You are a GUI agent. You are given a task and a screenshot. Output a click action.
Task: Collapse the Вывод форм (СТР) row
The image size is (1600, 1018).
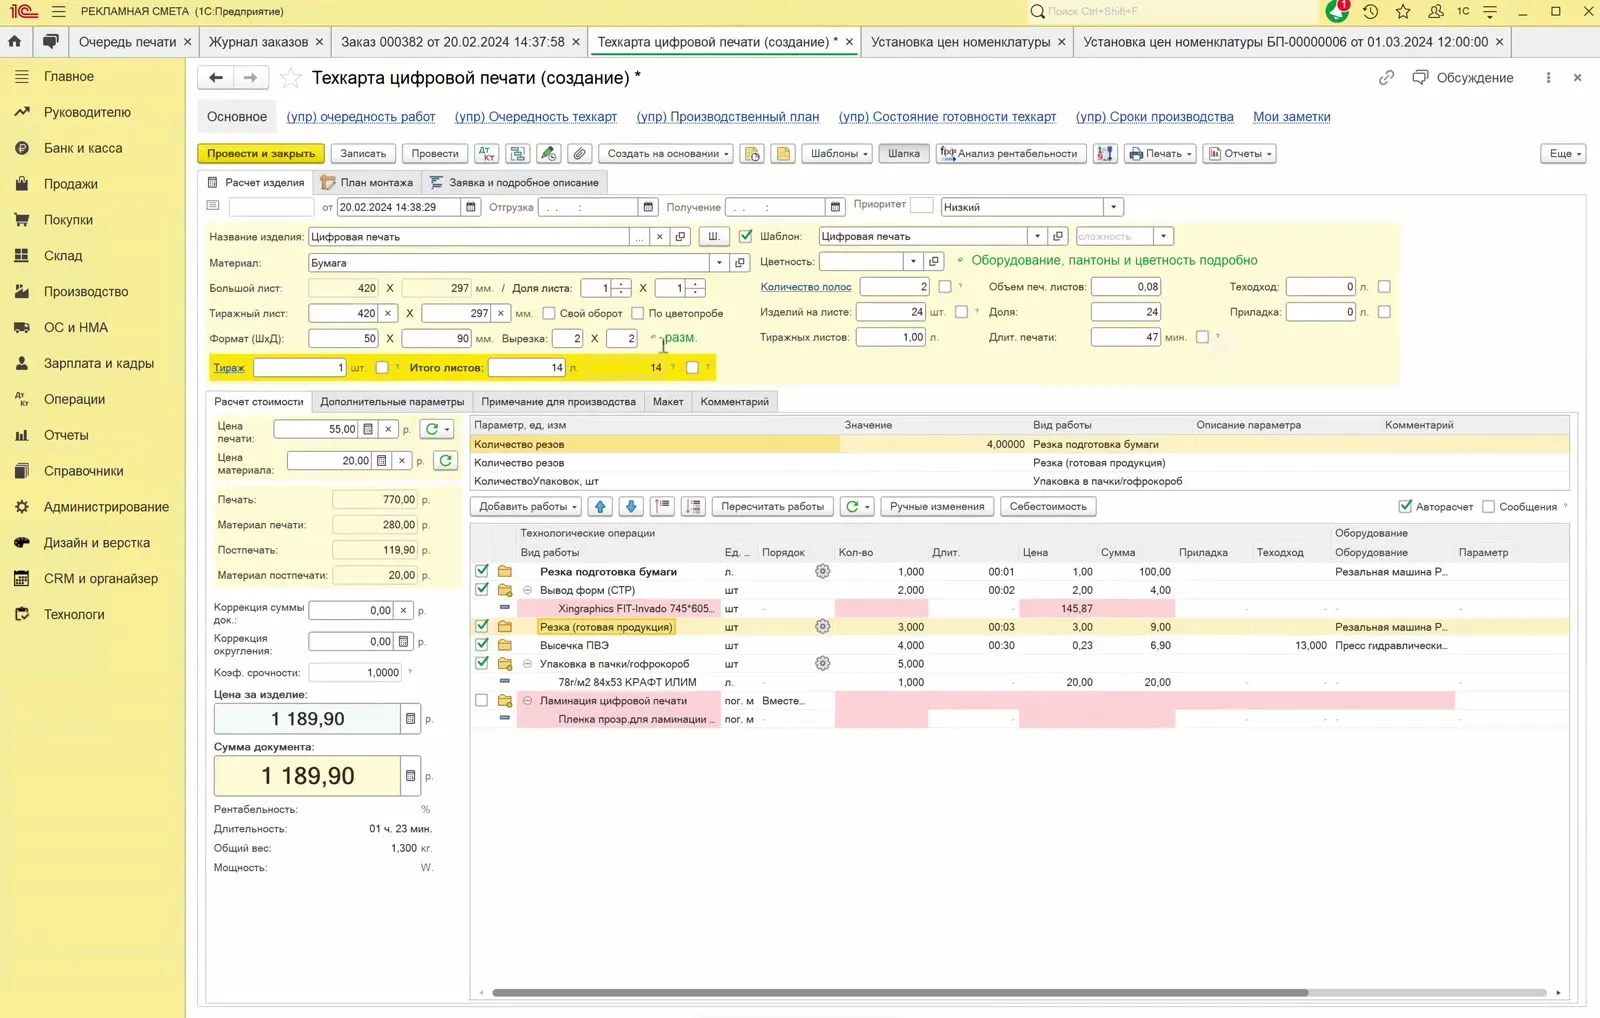(x=527, y=590)
